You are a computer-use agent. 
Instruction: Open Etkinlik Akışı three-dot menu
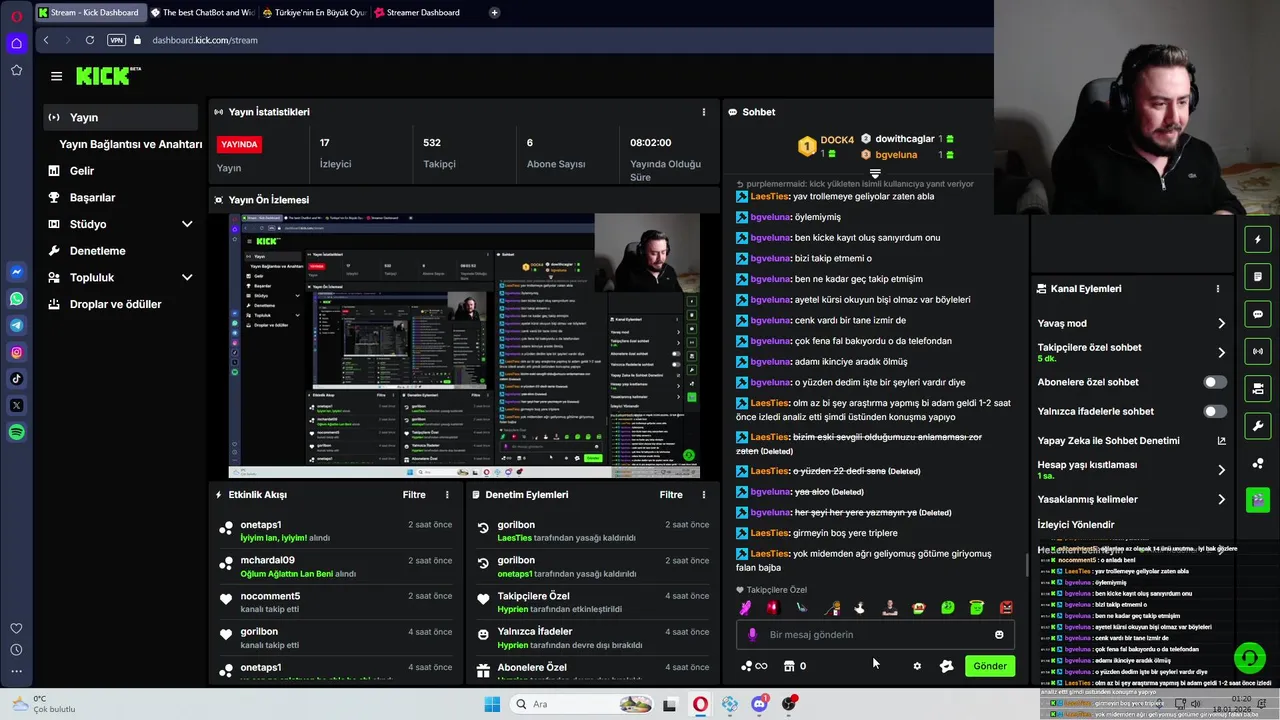pos(447,495)
